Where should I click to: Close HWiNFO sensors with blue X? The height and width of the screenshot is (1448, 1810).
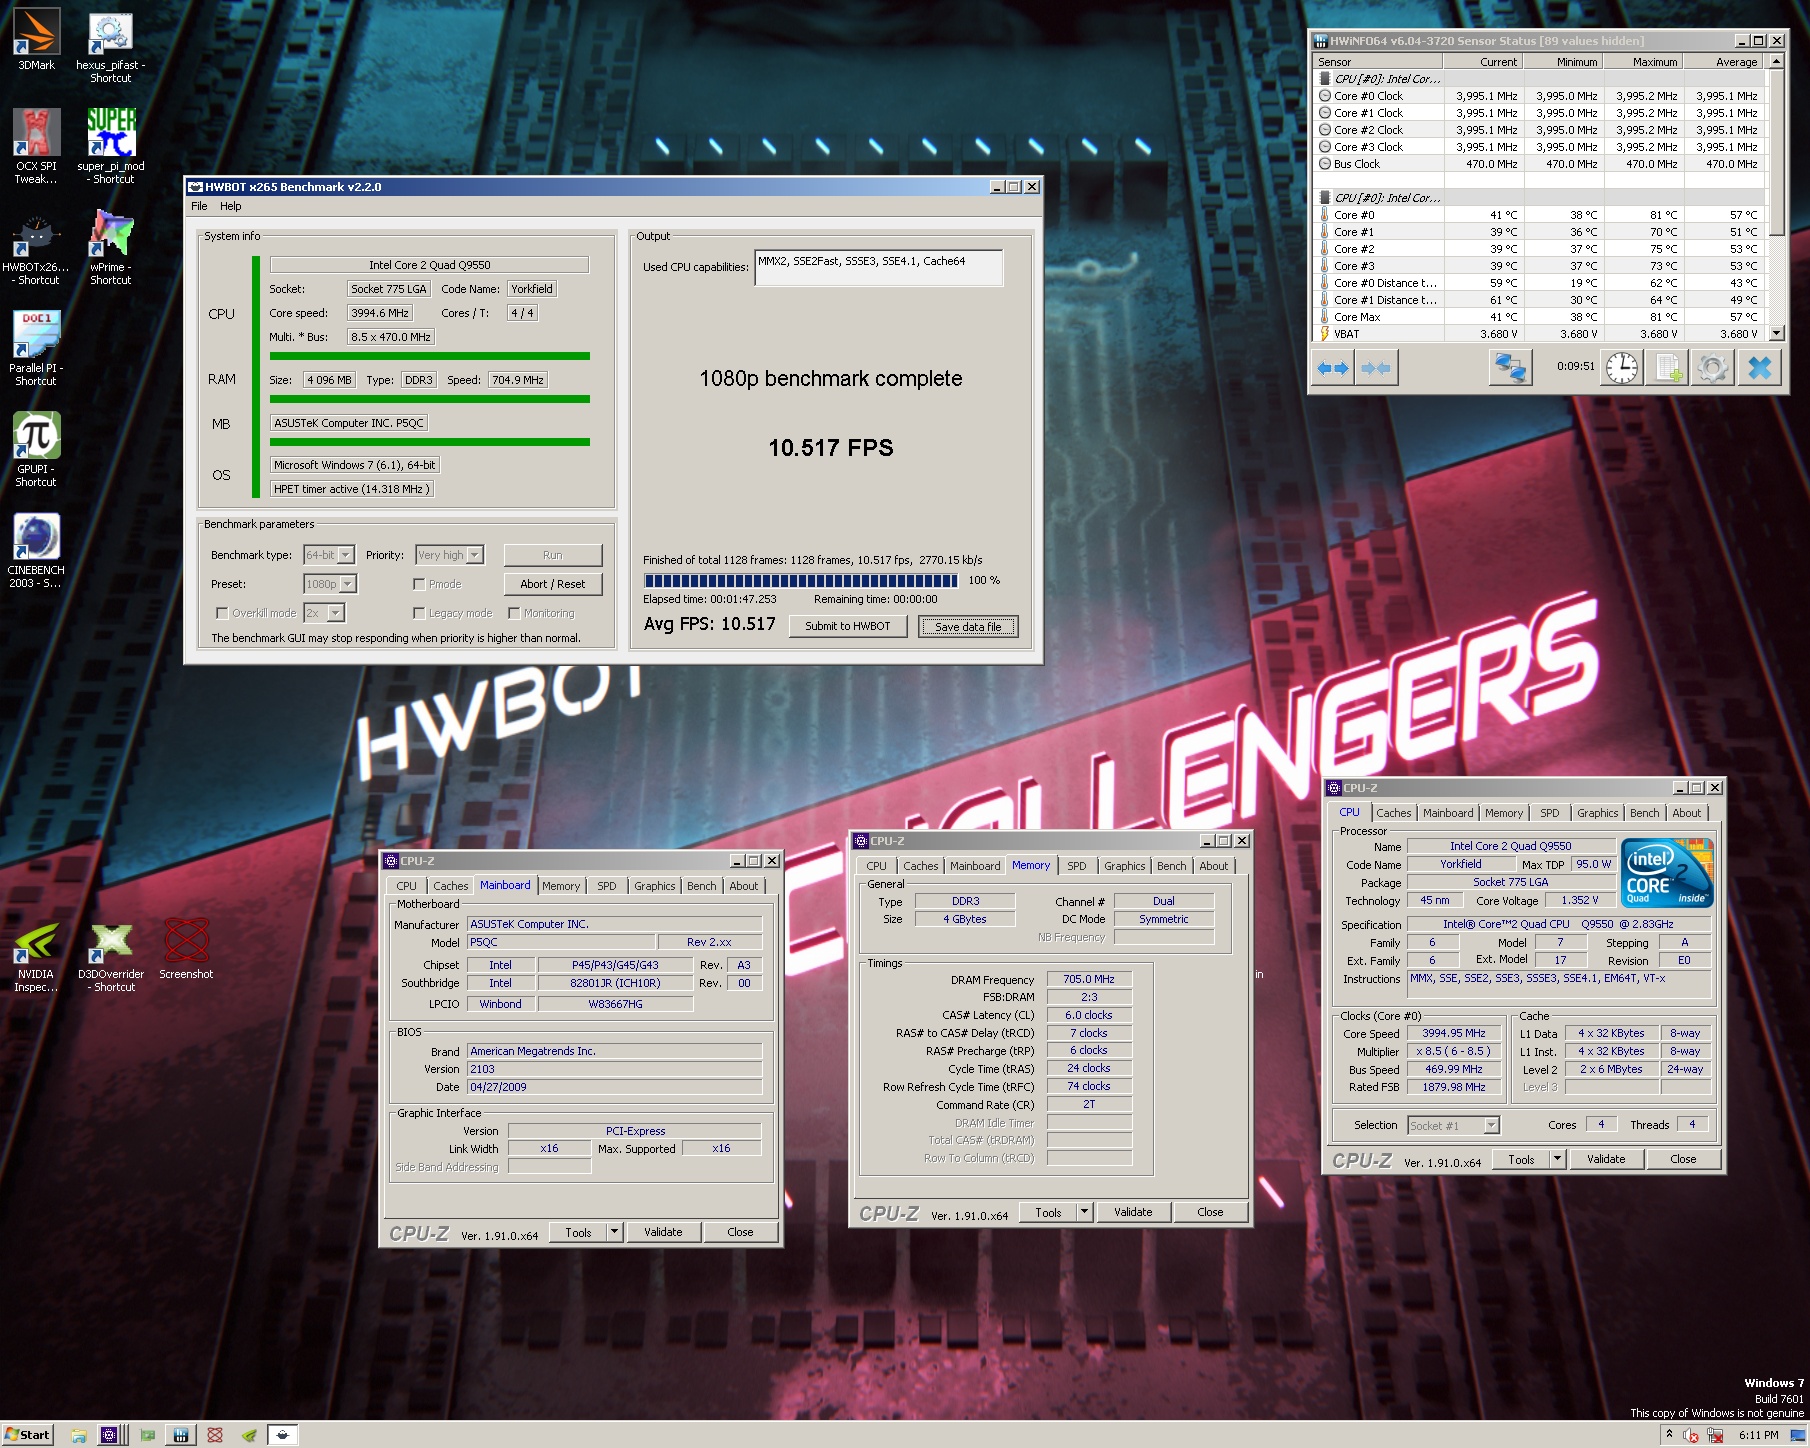pyautogui.click(x=1760, y=368)
